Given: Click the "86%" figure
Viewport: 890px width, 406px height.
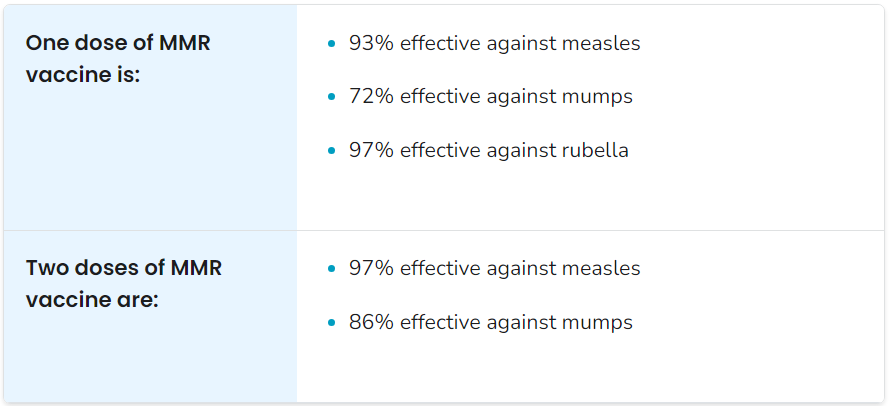Looking at the screenshot, I should point(371,322).
